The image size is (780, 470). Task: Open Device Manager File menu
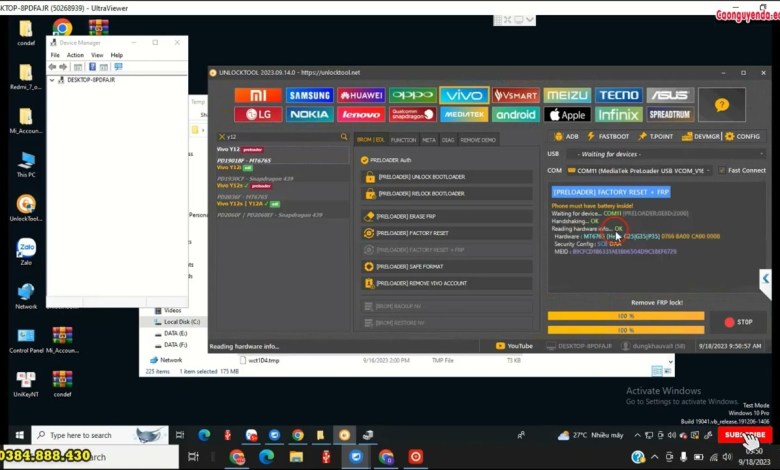[55, 55]
